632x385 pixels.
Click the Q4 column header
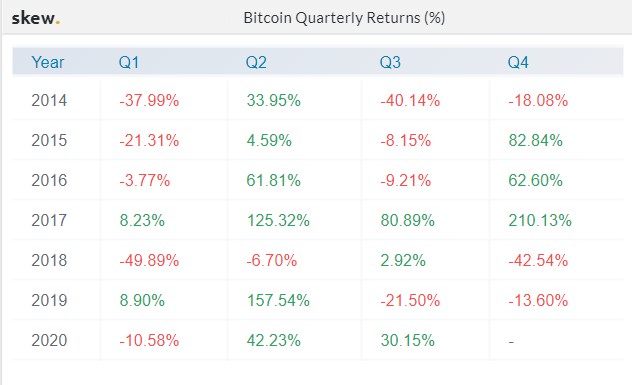pos(518,62)
